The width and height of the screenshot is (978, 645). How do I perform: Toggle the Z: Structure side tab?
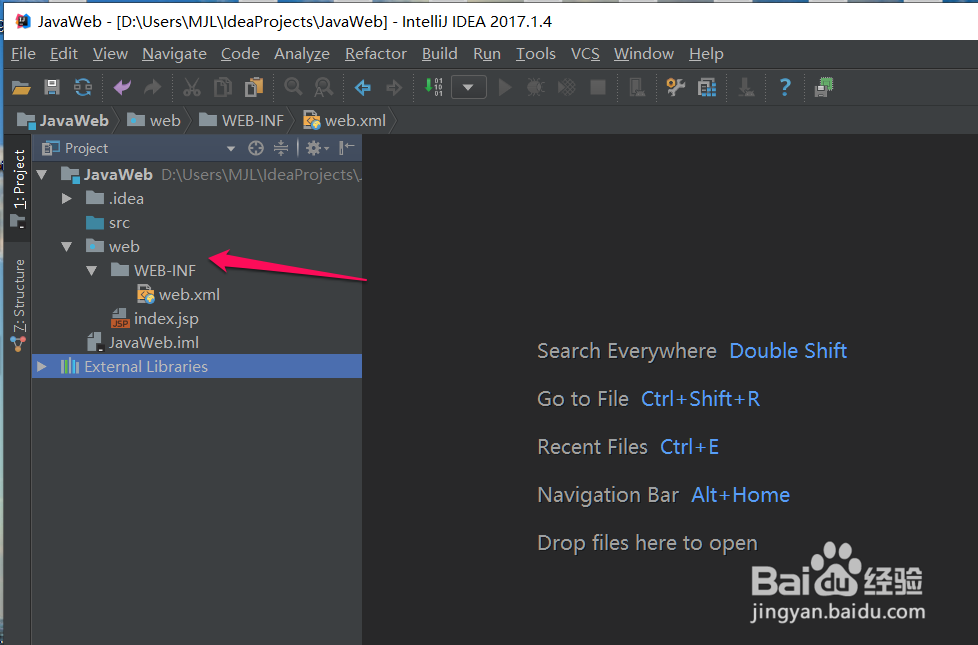[19, 304]
